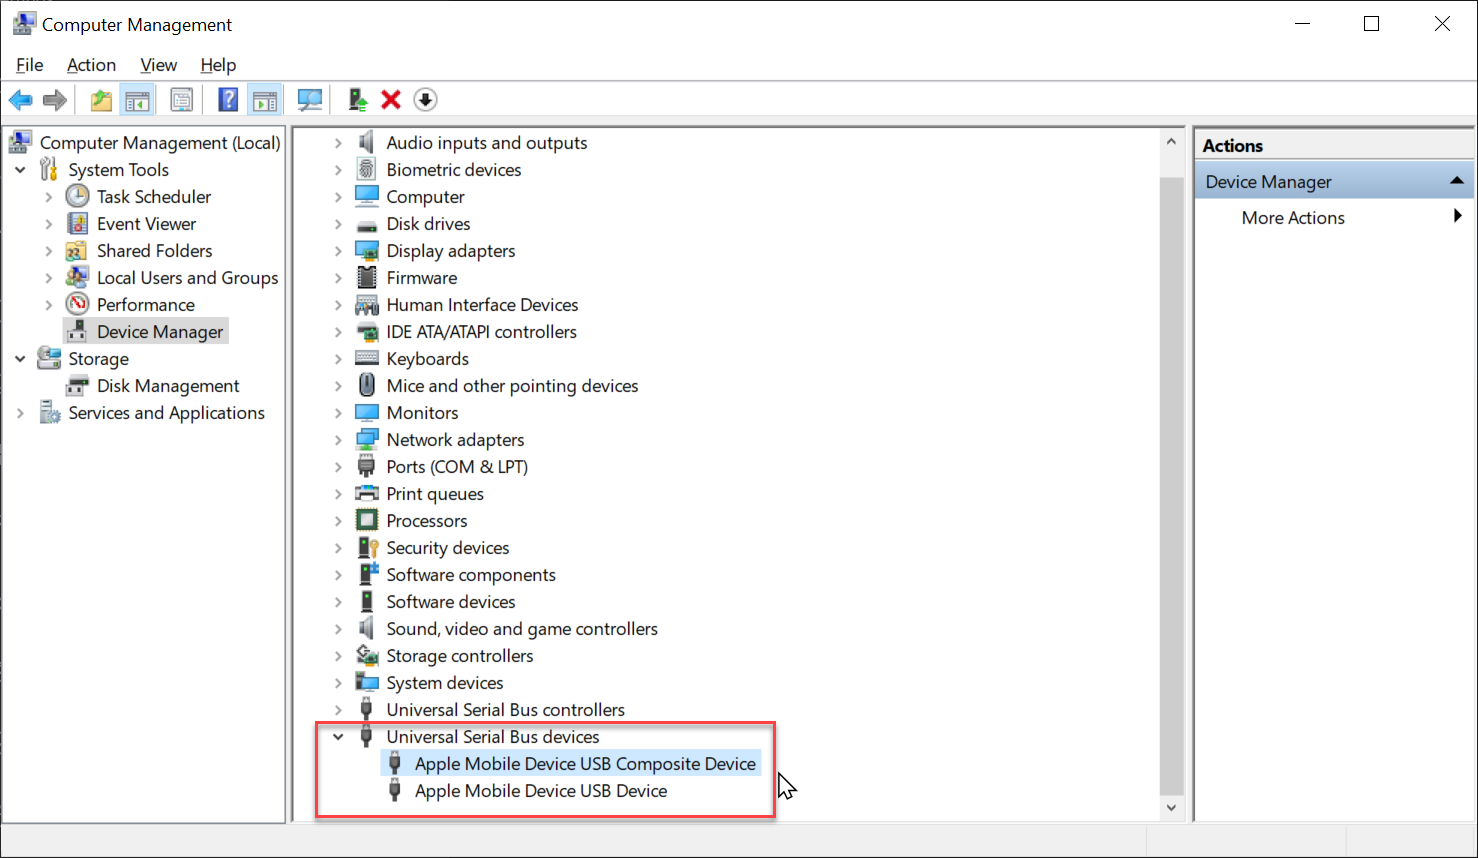Click the device list scrollbar up arrow
Image resolution: width=1478 pixels, height=858 pixels.
tap(1171, 143)
